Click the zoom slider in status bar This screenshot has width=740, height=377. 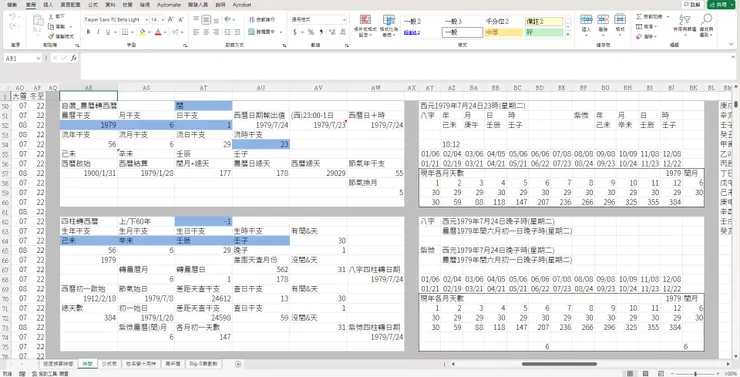(695, 374)
